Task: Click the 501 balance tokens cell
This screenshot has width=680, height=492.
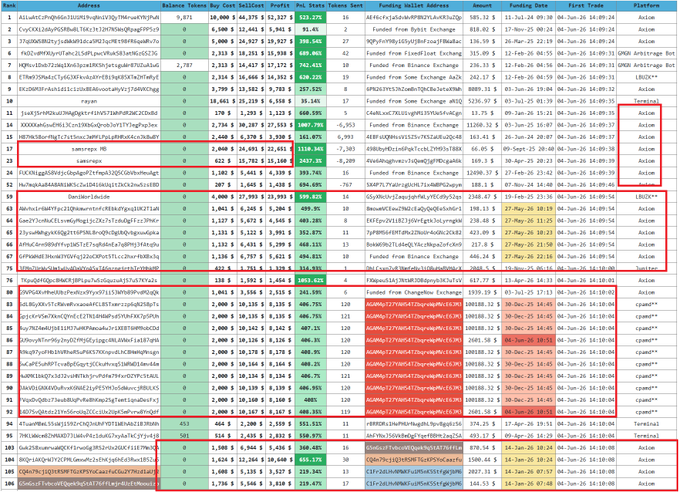Action: coord(184,436)
